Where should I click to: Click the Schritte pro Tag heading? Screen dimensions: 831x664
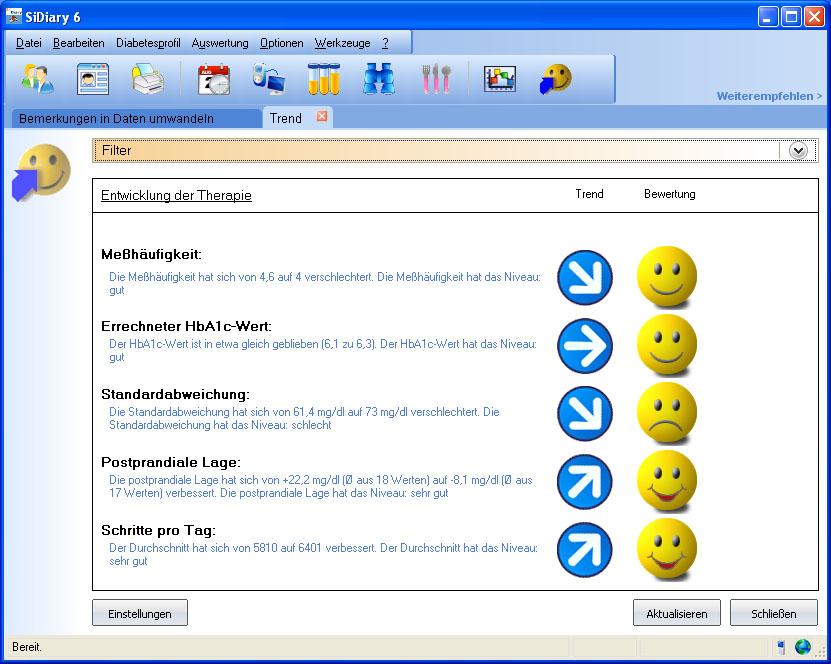(158, 530)
